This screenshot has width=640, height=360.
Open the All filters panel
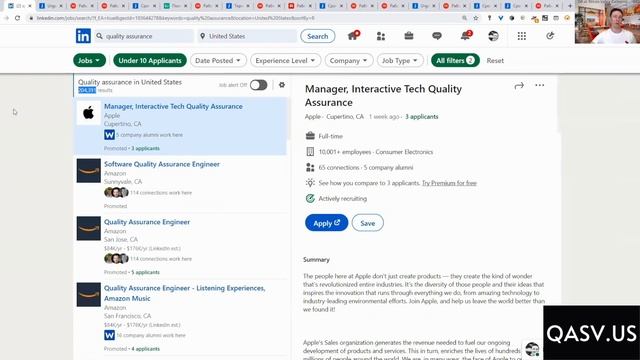[455, 60]
